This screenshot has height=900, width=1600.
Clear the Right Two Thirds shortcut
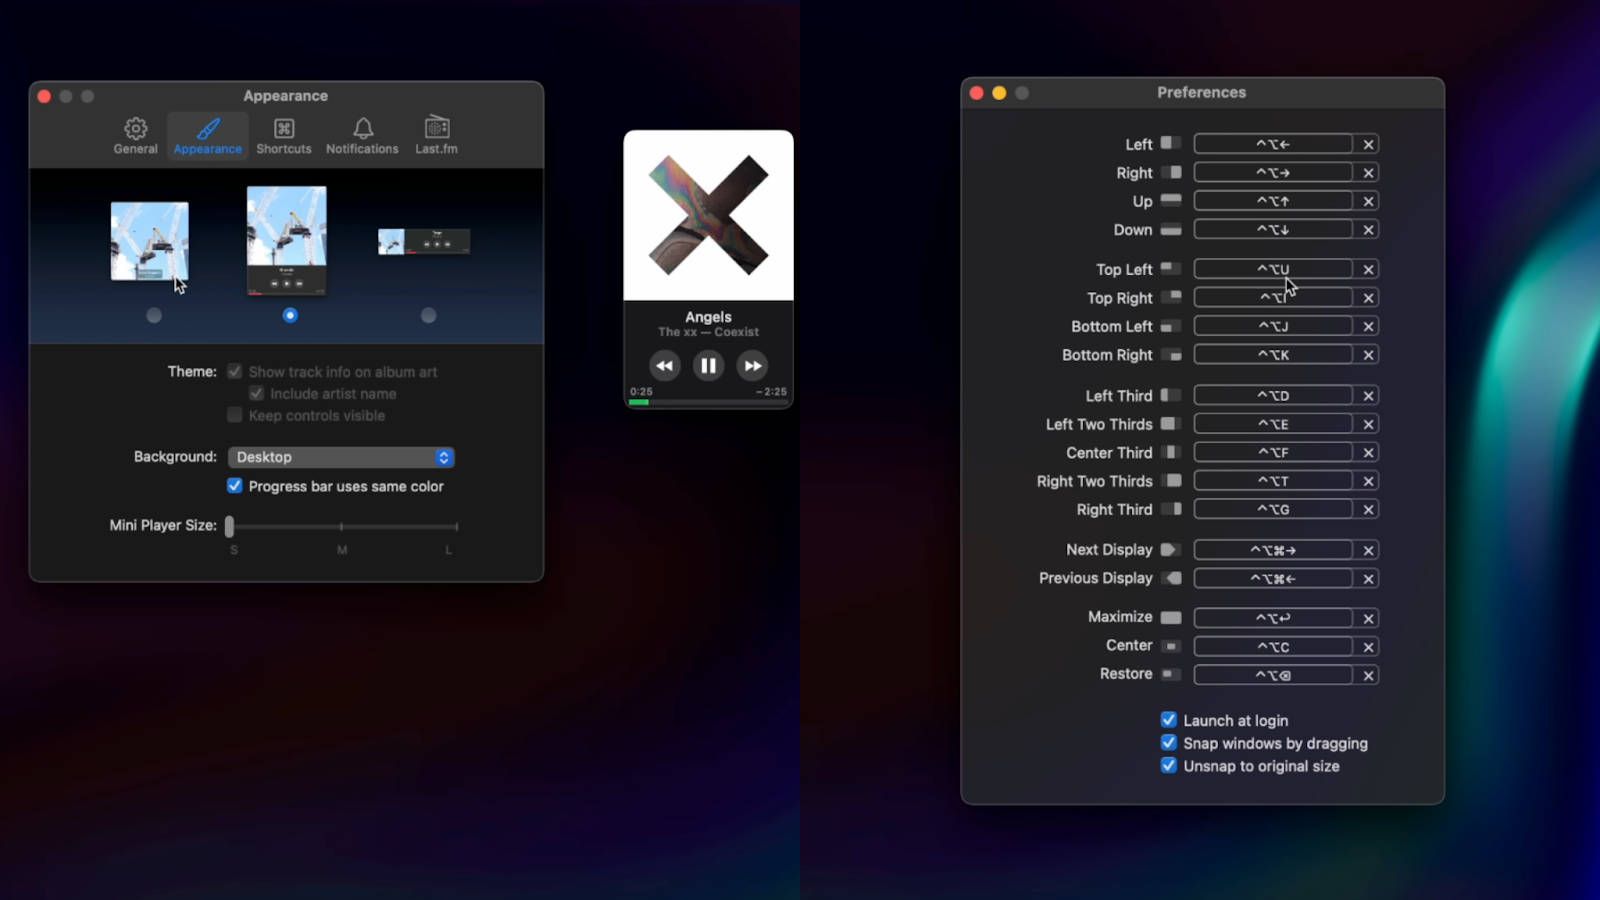(1368, 481)
